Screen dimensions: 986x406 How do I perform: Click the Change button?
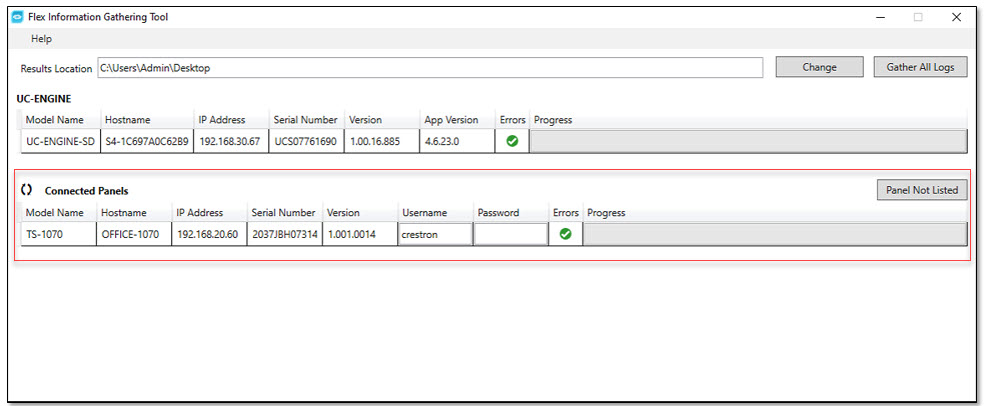click(819, 67)
